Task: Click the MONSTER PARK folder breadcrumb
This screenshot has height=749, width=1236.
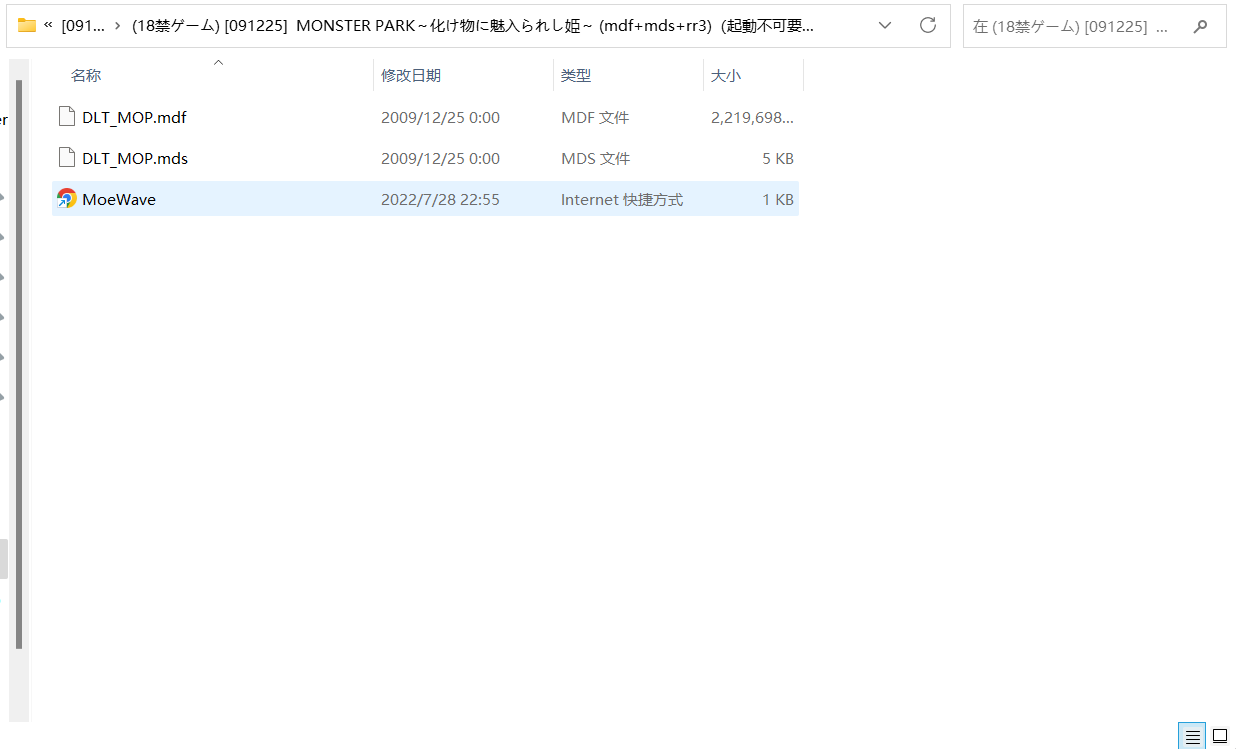Action: click(470, 26)
